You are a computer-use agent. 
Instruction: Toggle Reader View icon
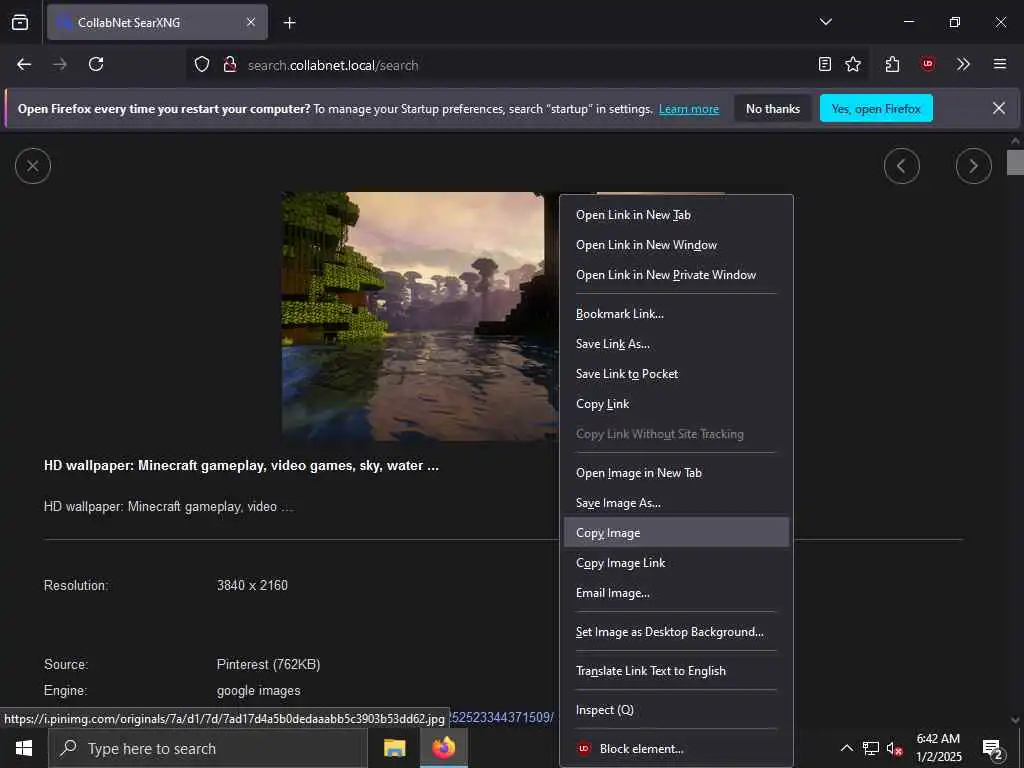tap(825, 64)
